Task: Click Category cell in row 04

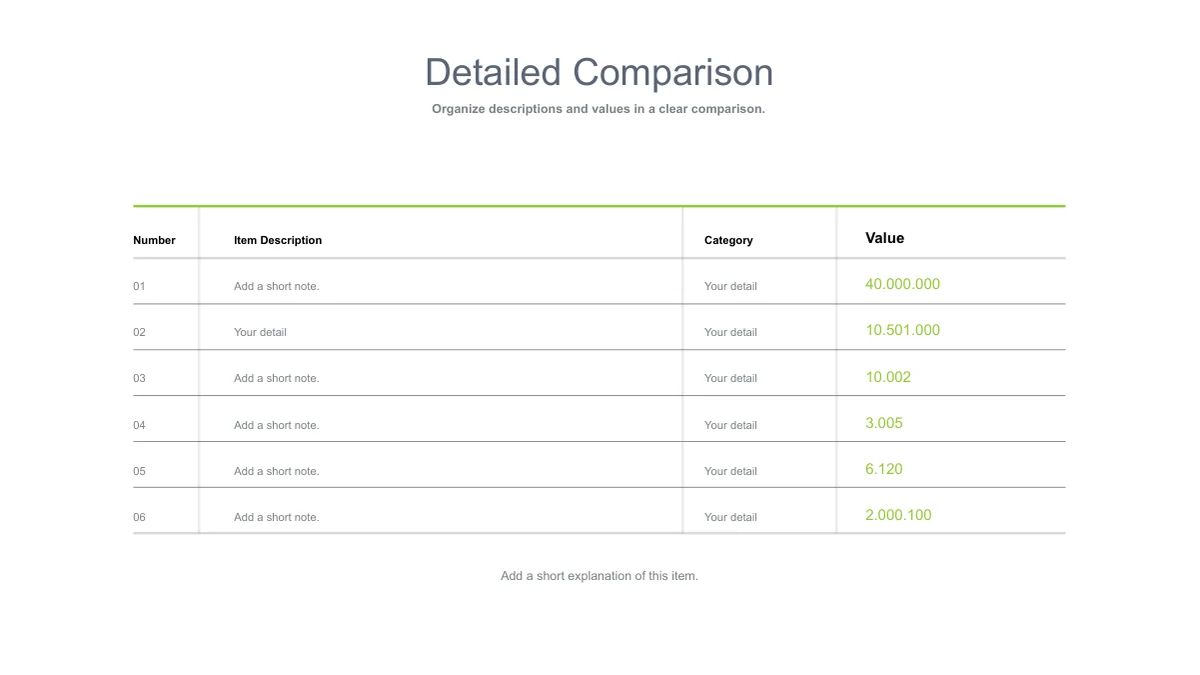Action: [730, 425]
